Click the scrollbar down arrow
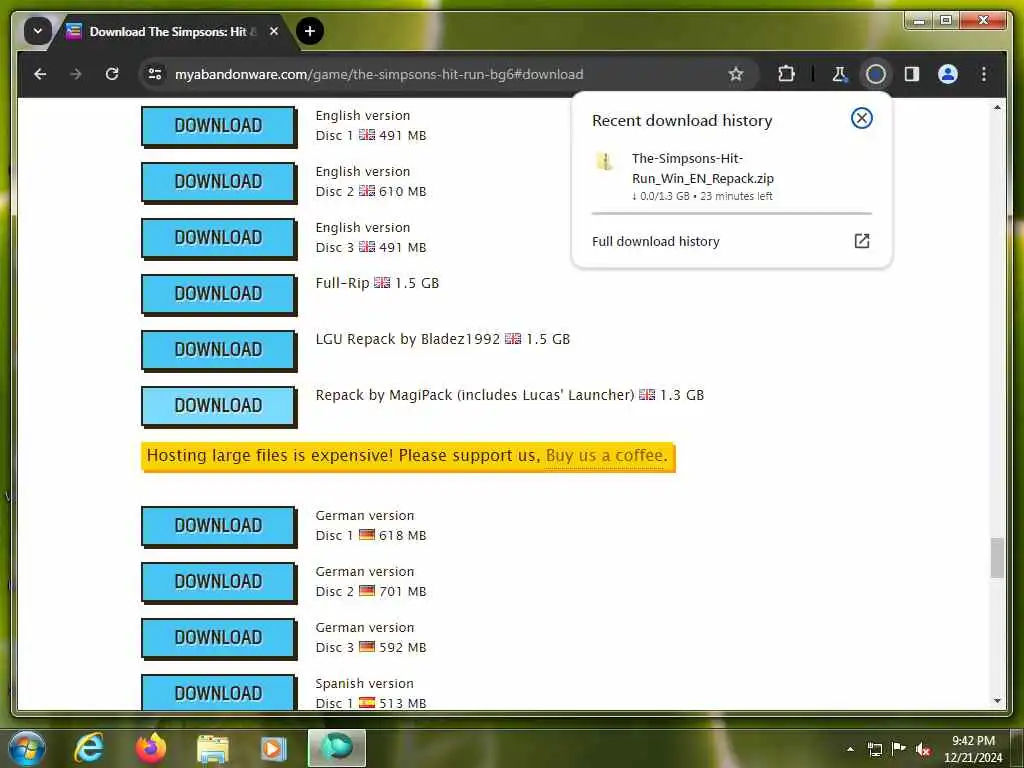 tap(997, 701)
